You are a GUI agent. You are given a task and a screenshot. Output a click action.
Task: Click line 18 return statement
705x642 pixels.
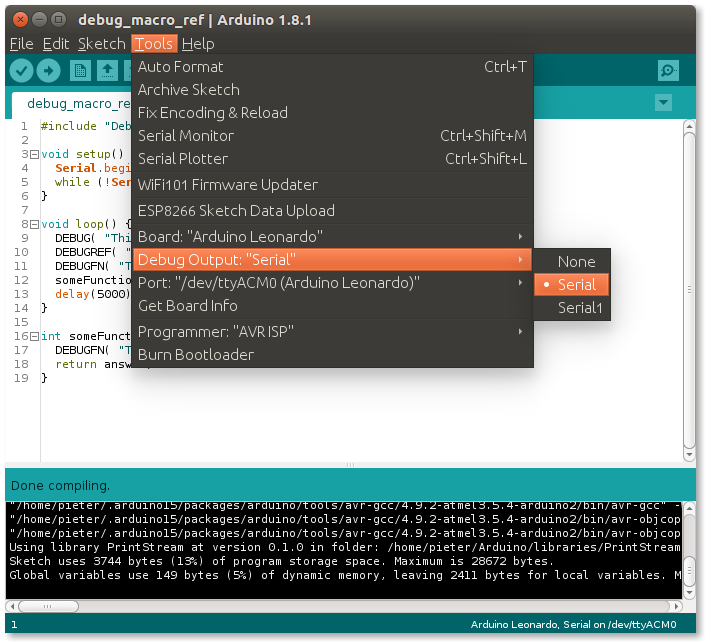[x=93, y=365]
